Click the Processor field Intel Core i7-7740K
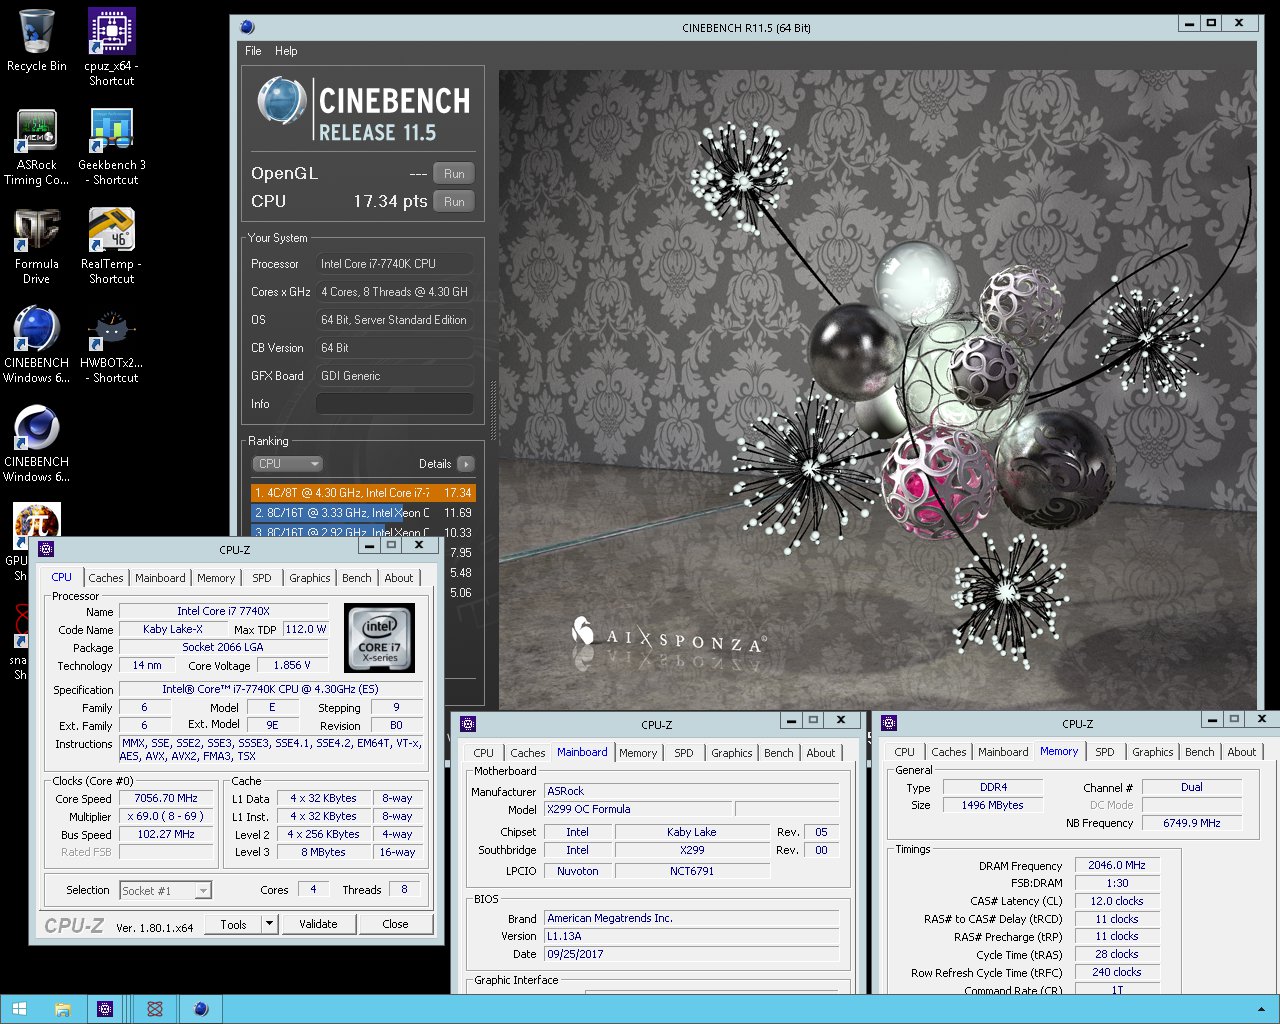Viewport: 1280px width, 1024px height. click(395, 264)
